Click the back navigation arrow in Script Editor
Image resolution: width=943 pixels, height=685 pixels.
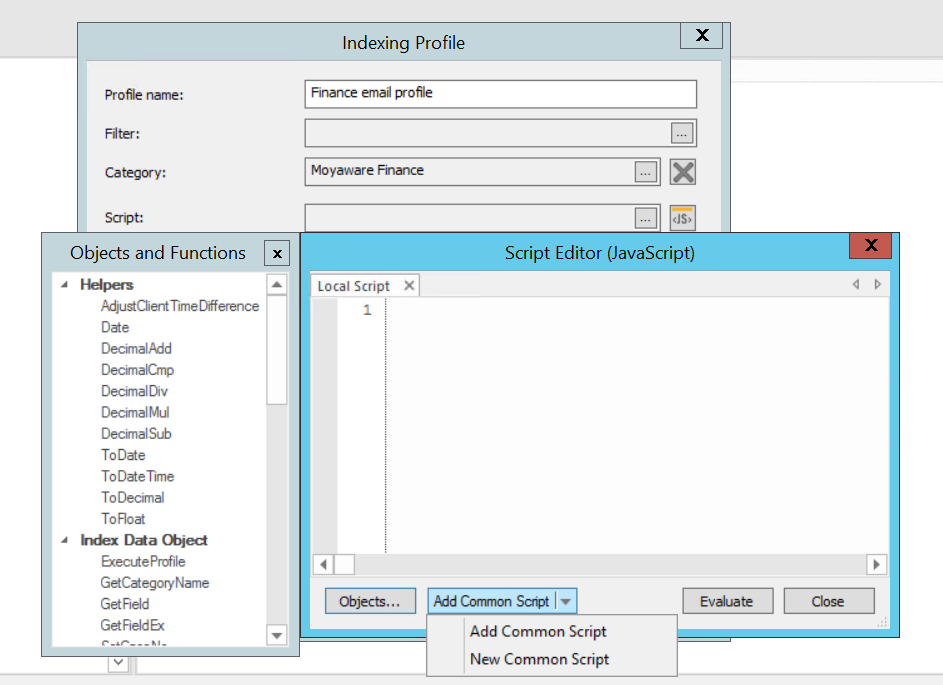tap(855, 284)
